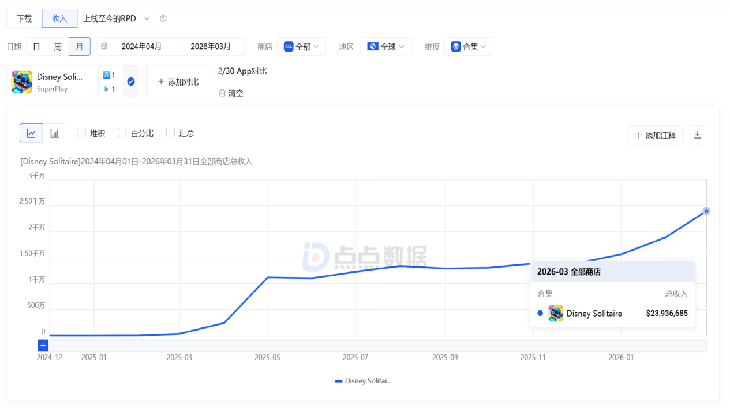
Task: Click the 清空 clear icon
Action: pos(222,93)
